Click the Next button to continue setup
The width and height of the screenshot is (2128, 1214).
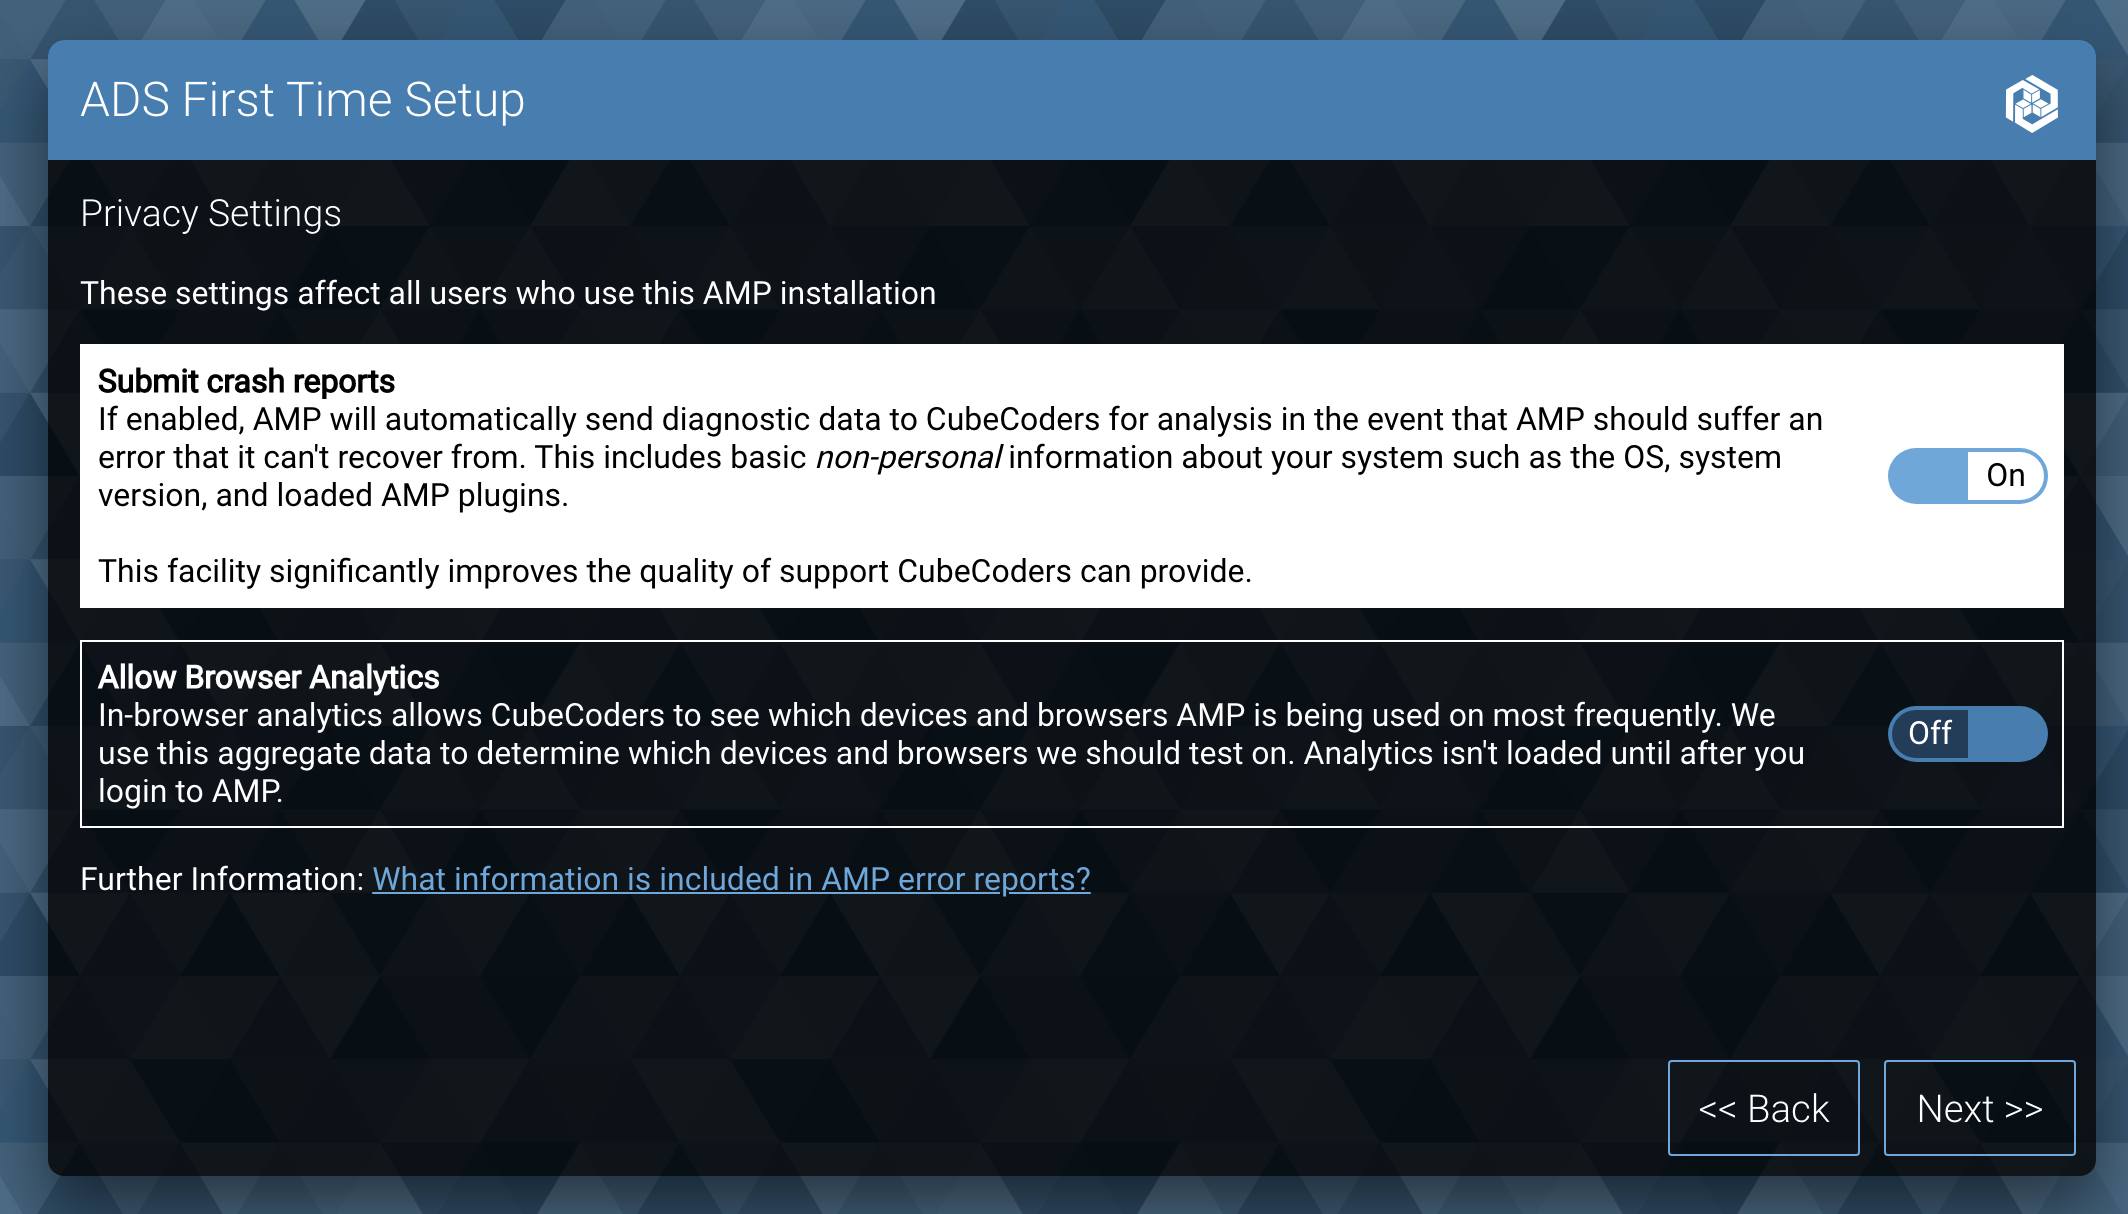pyautogui.click(x=1979, y=1108)
